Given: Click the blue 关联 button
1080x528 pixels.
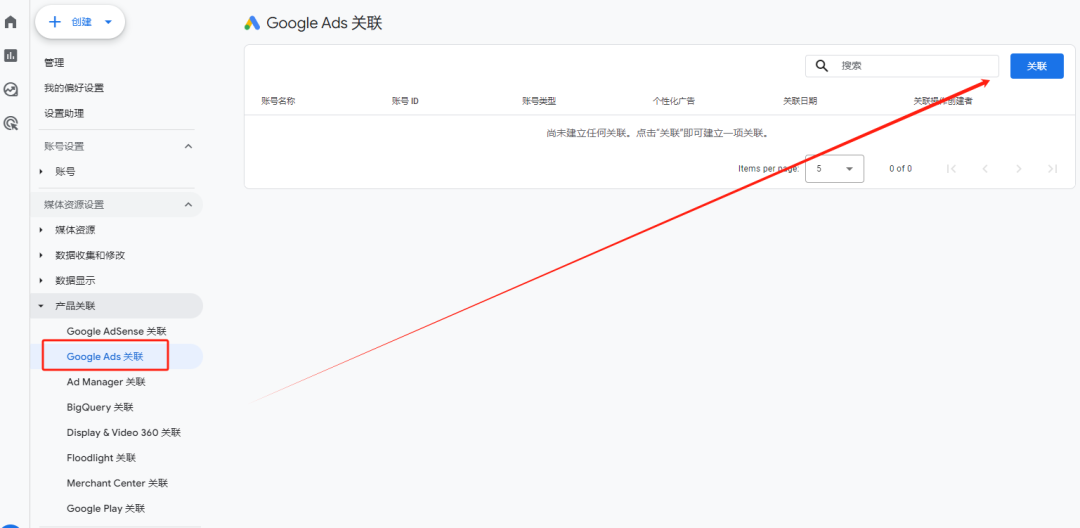Looking at the screenshot, I should coord(1036,66).
